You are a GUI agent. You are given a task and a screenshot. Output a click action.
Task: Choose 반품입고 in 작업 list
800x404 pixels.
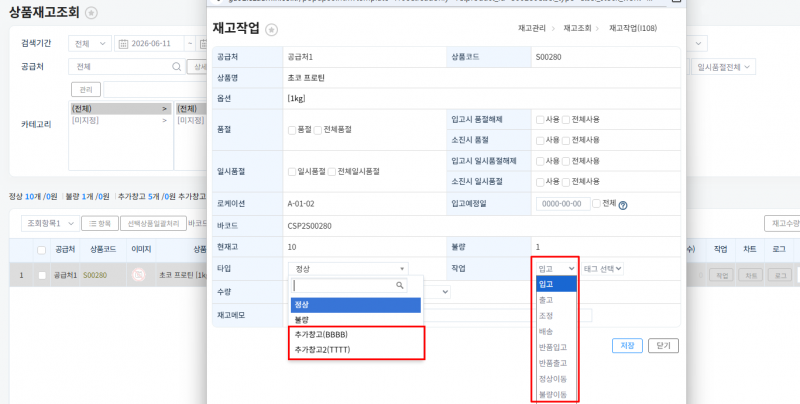pyautogui.click(x=556, y=347)
